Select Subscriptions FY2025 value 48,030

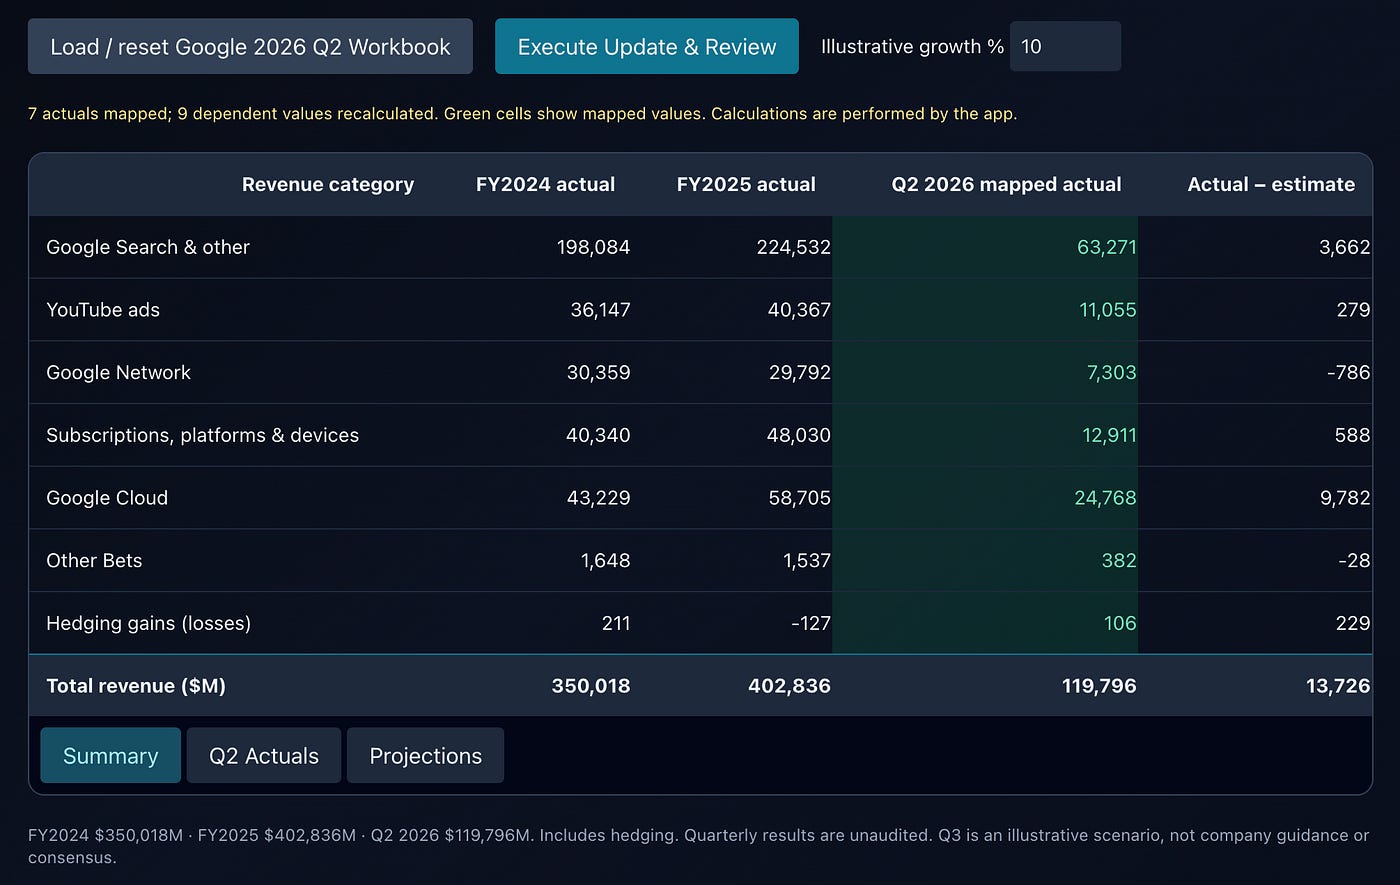pos(797,435)
